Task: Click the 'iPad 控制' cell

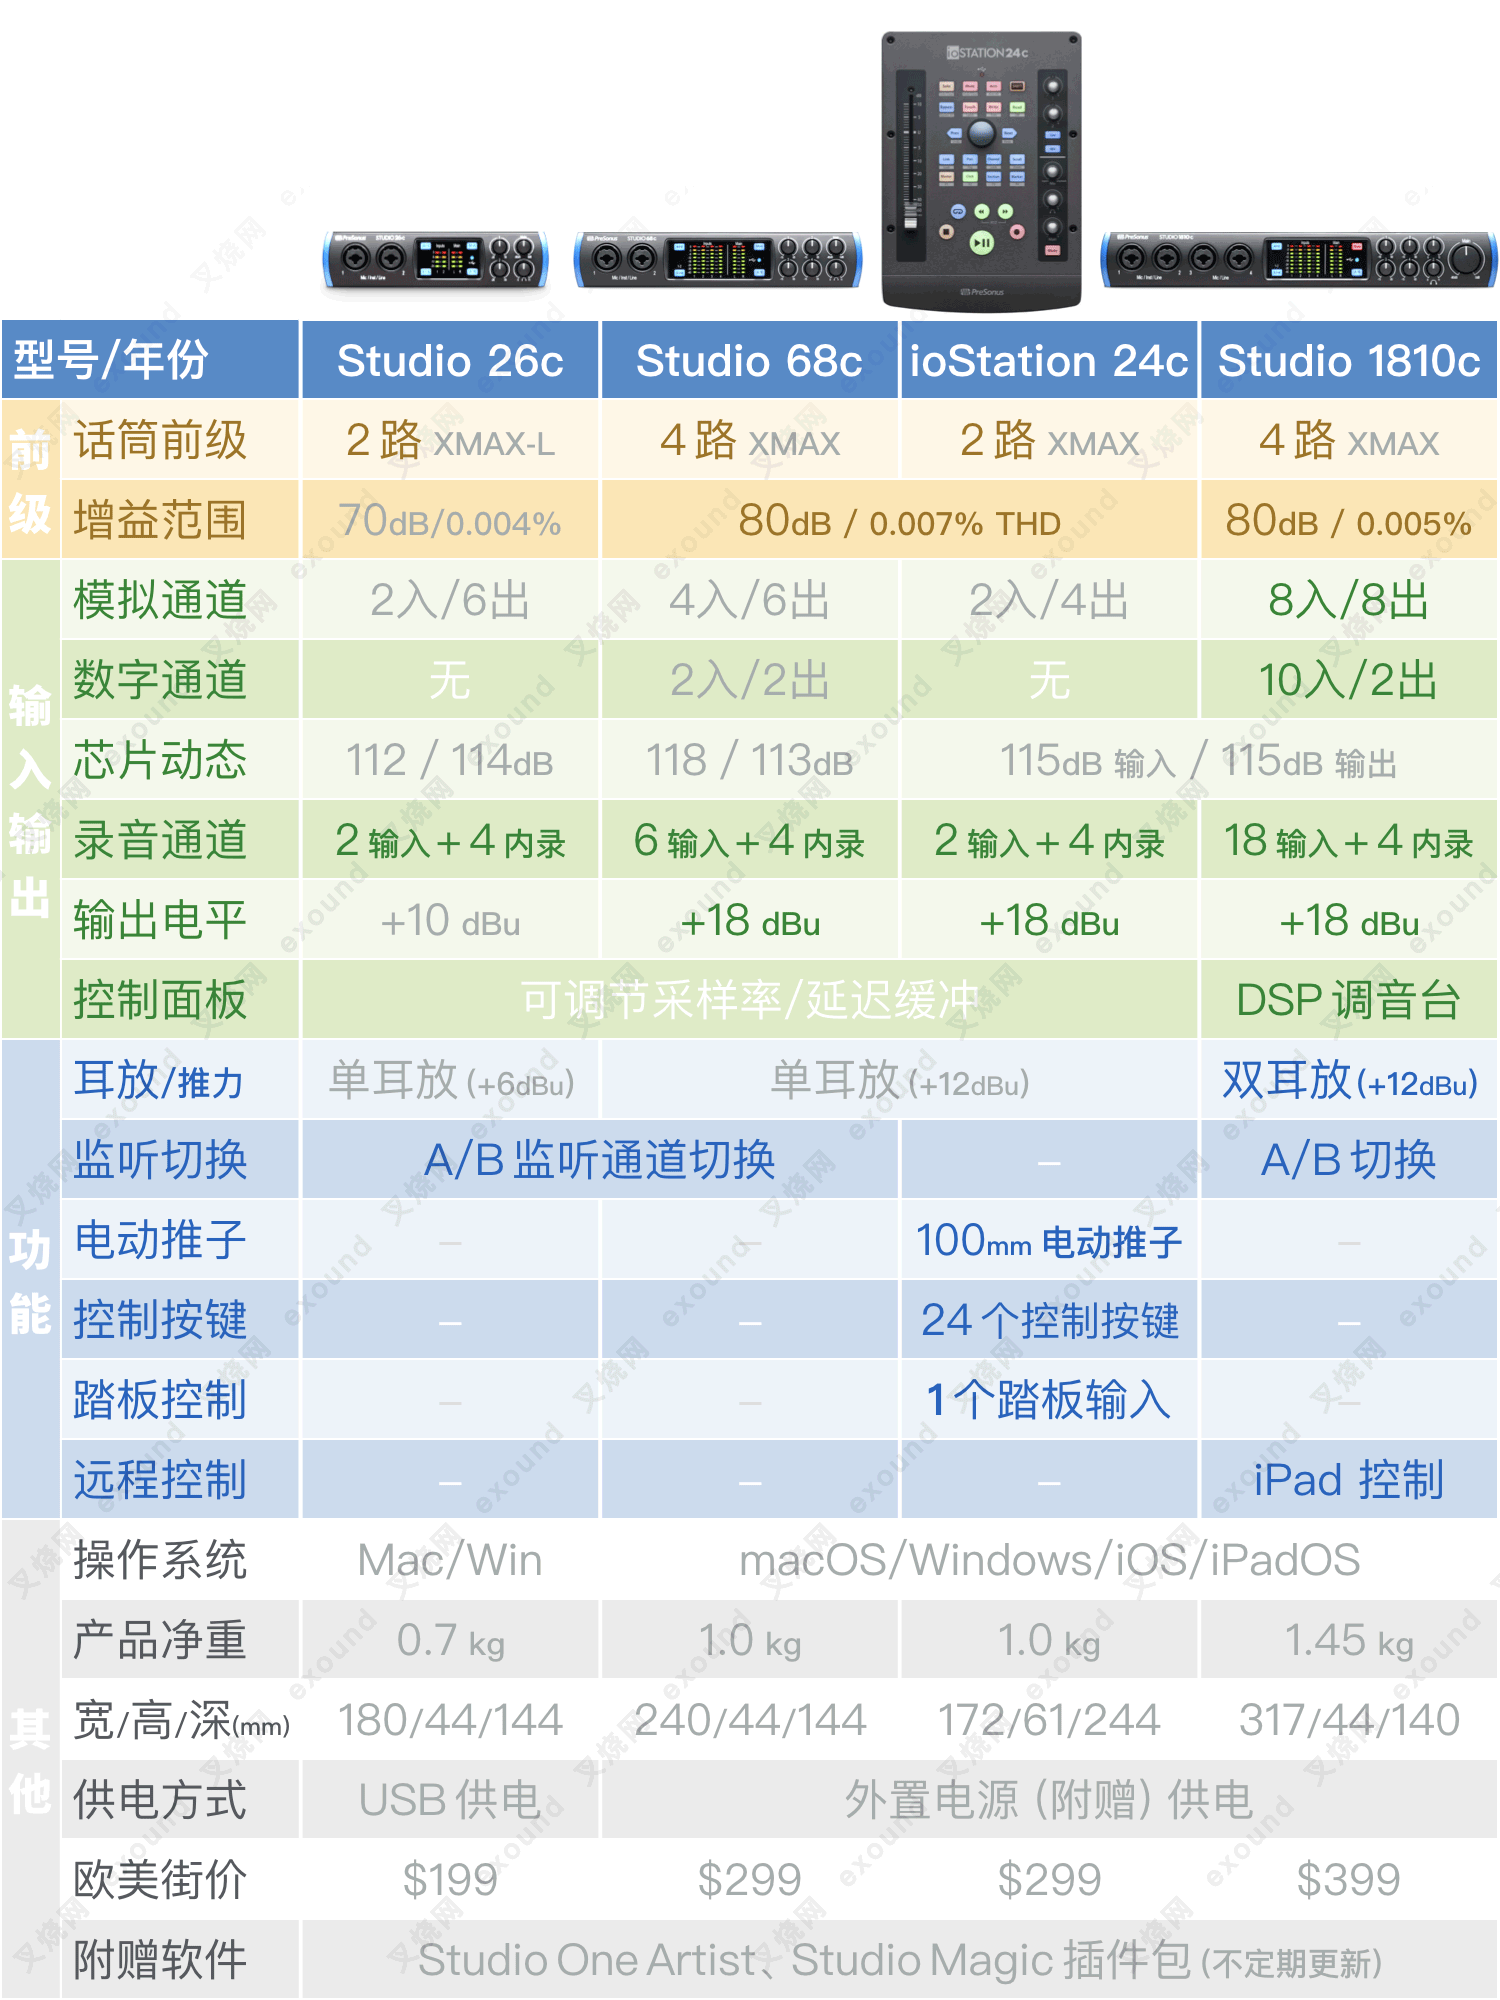Action: pyautogui.click(x=1349, y=1480)
